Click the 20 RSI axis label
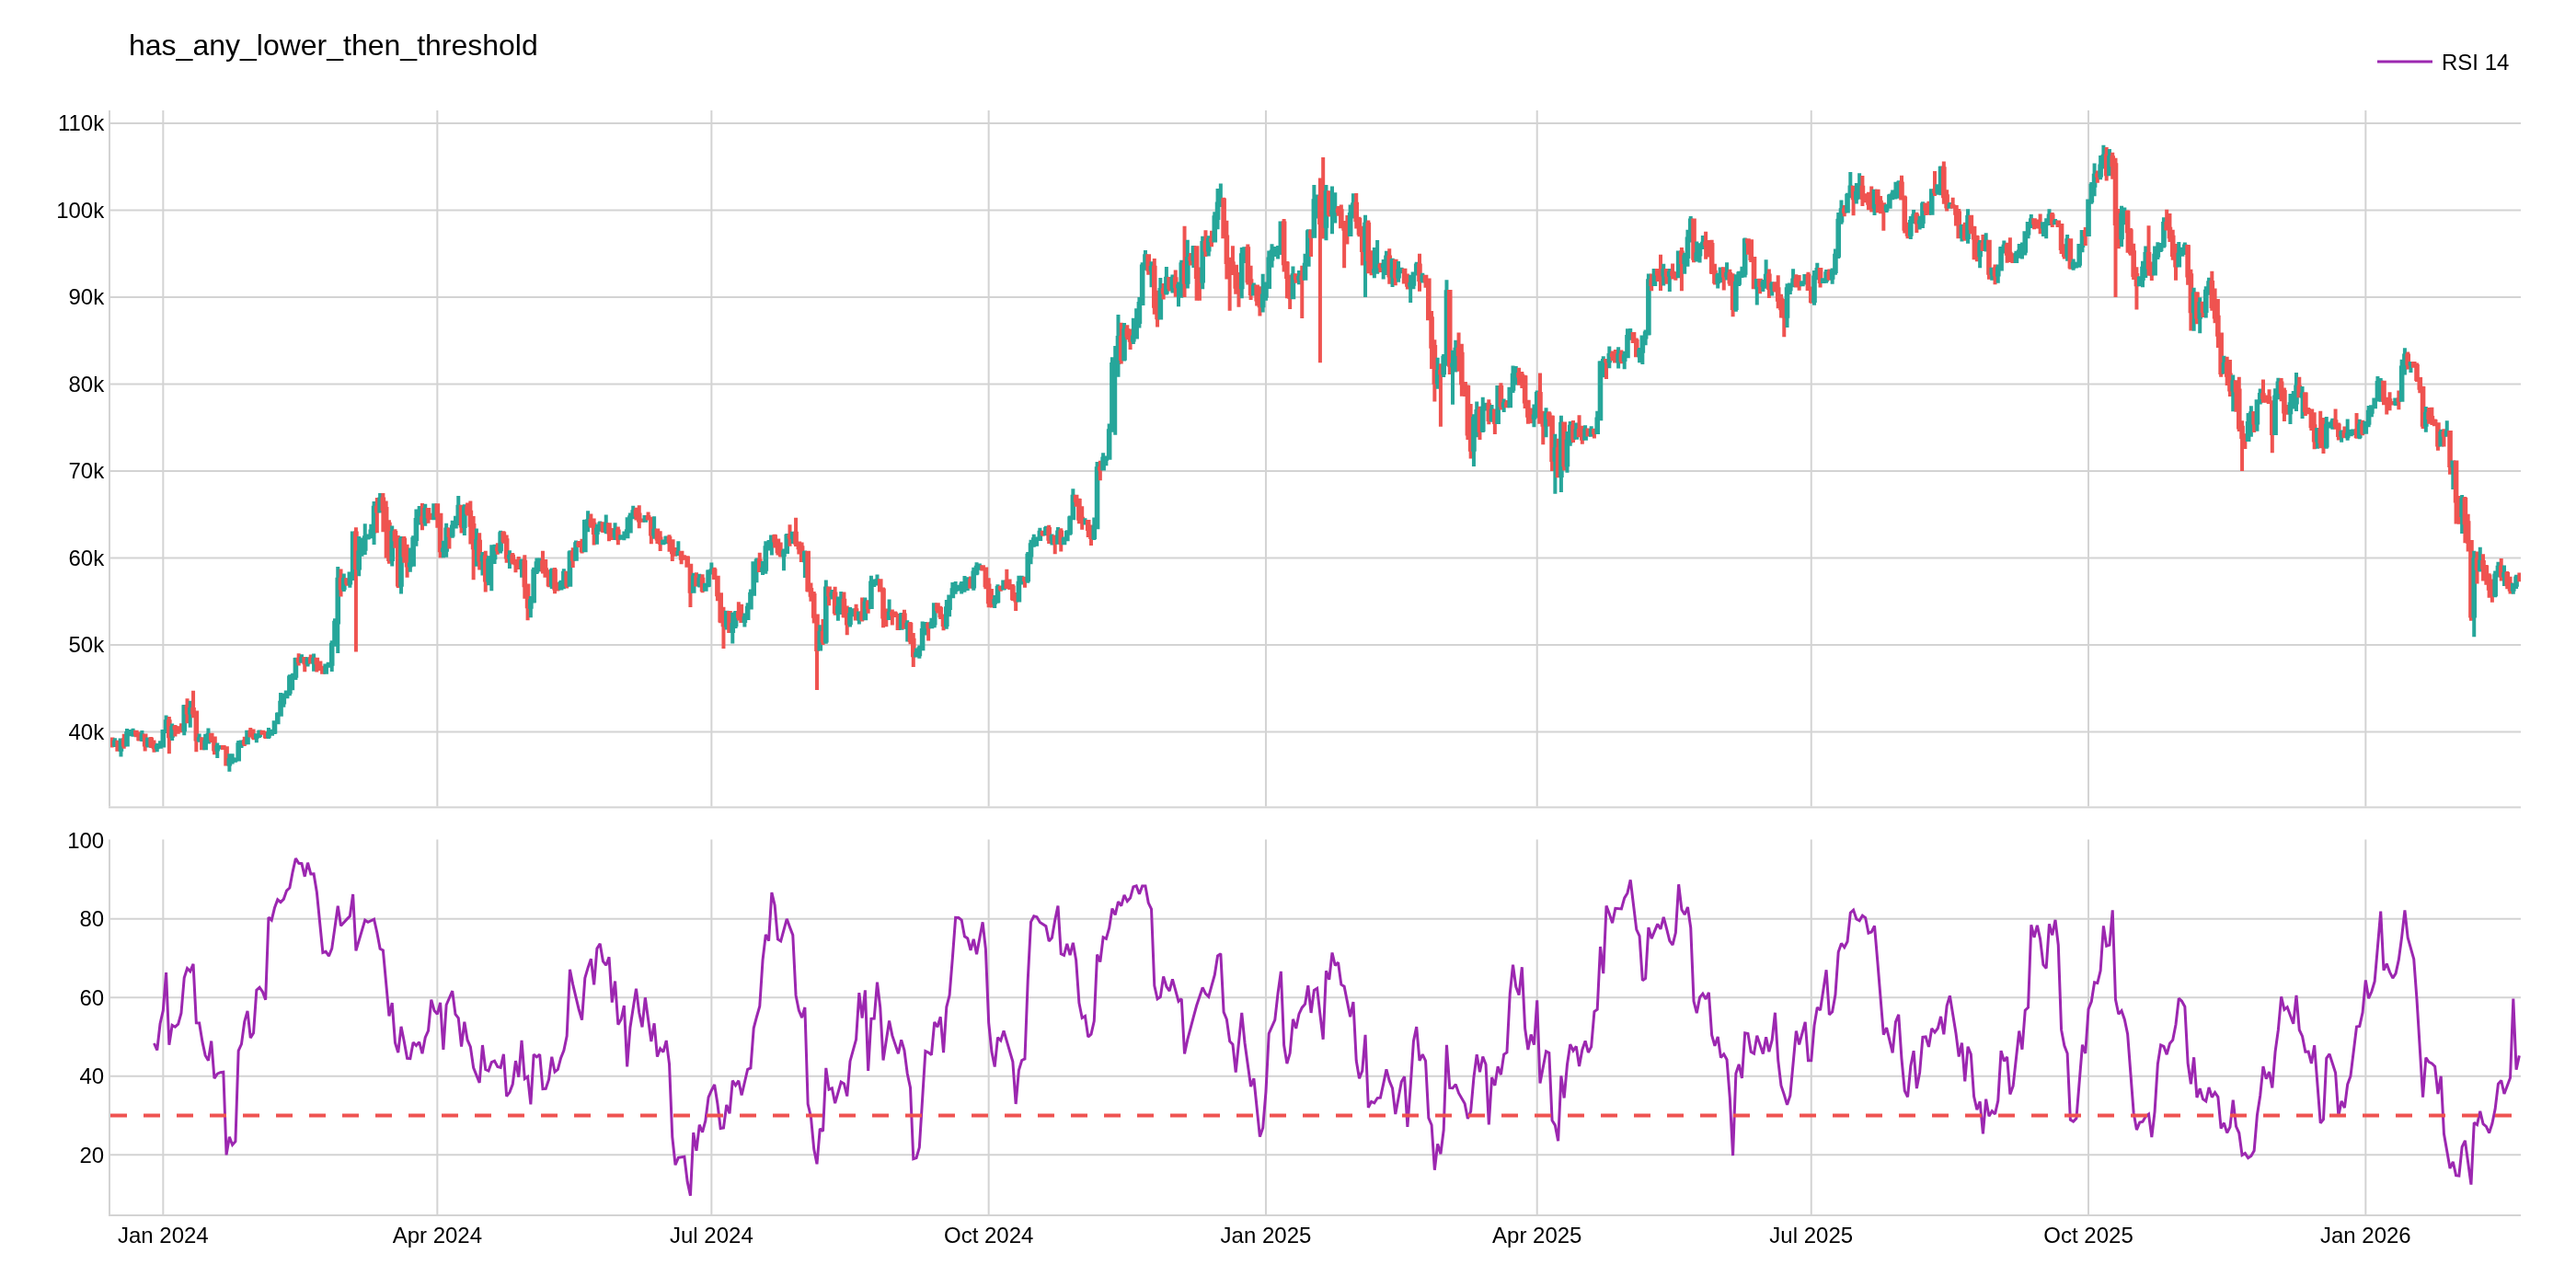This screenshot has height=1288, width=2576. click(91, 1155)
